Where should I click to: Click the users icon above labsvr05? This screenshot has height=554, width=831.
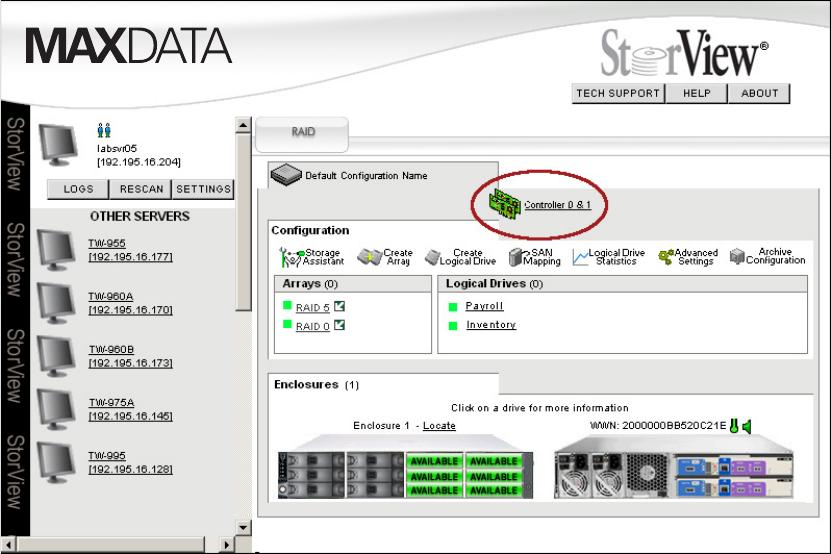[104, 130]
